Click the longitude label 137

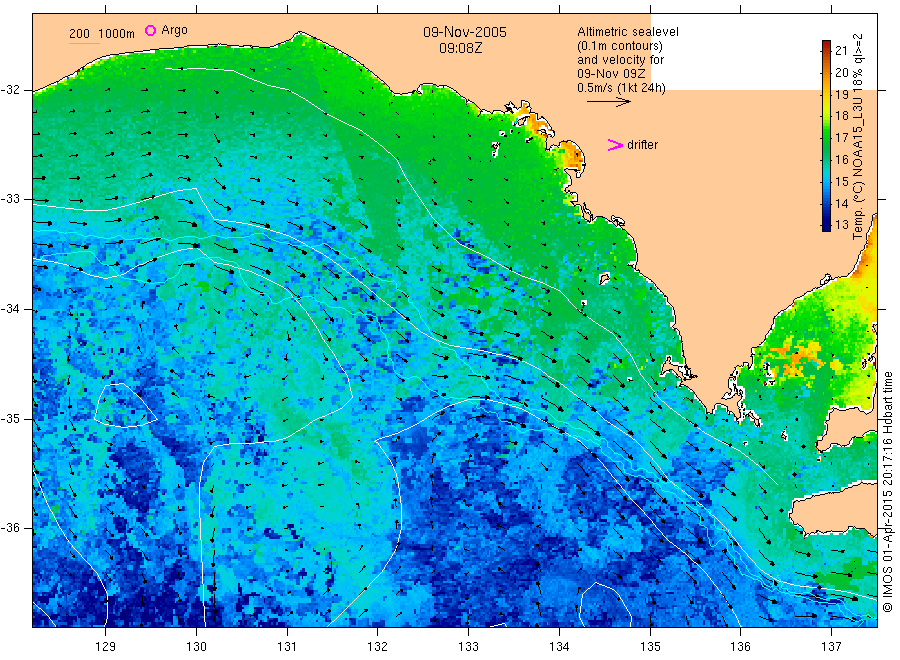831,646
